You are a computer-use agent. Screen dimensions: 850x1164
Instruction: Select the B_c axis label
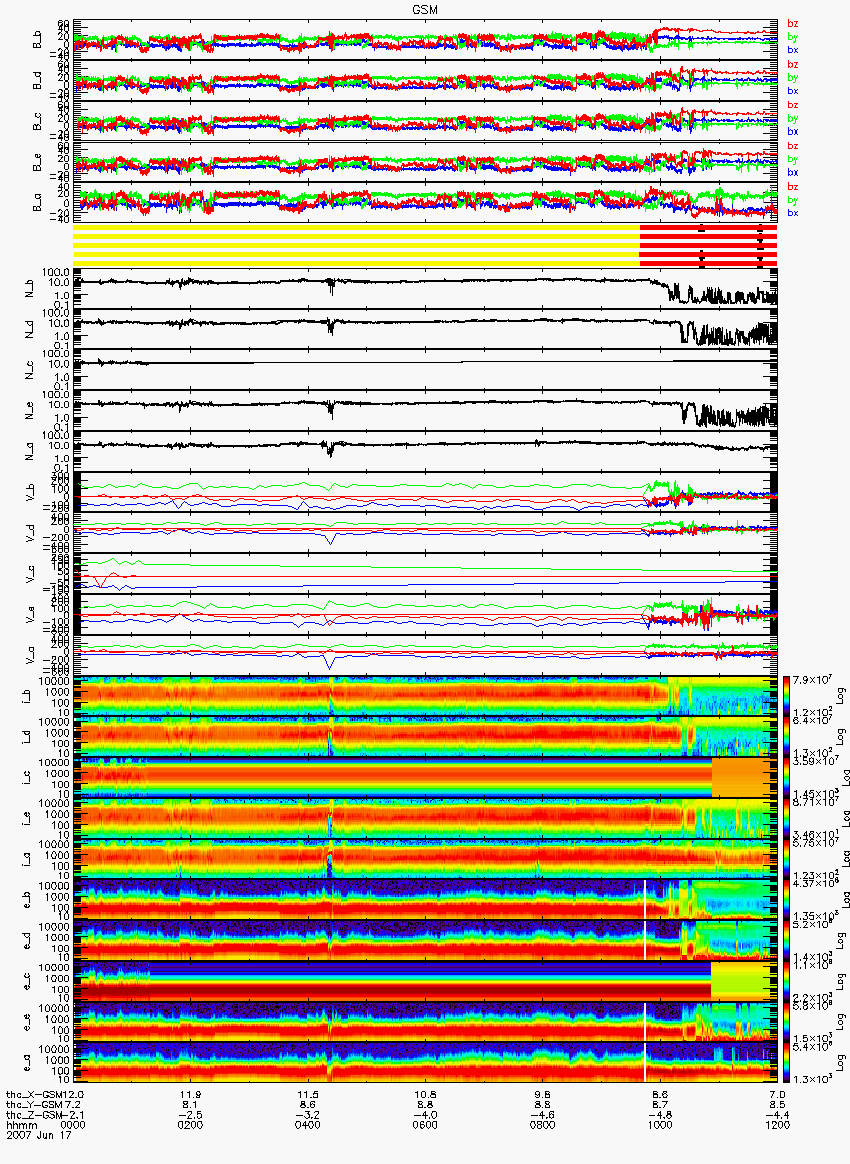[36, 122]
